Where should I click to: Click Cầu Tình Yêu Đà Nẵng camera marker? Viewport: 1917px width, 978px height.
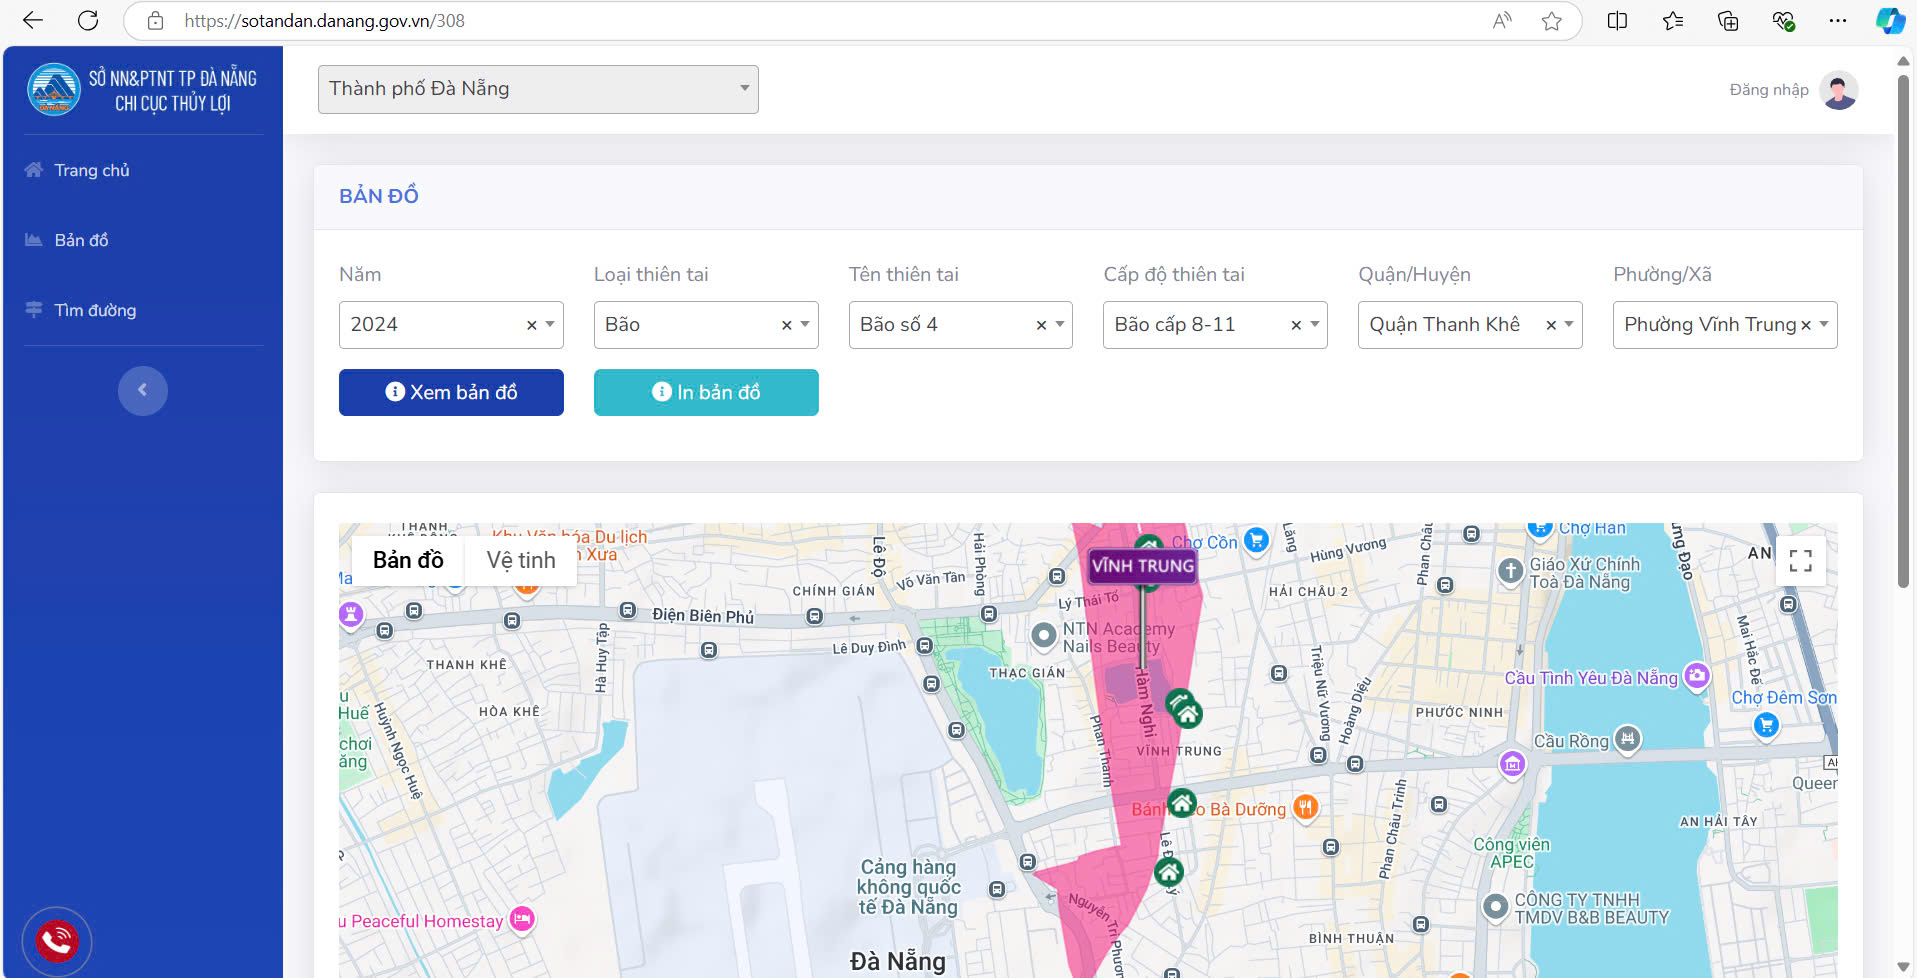(x=1696, y=676)
